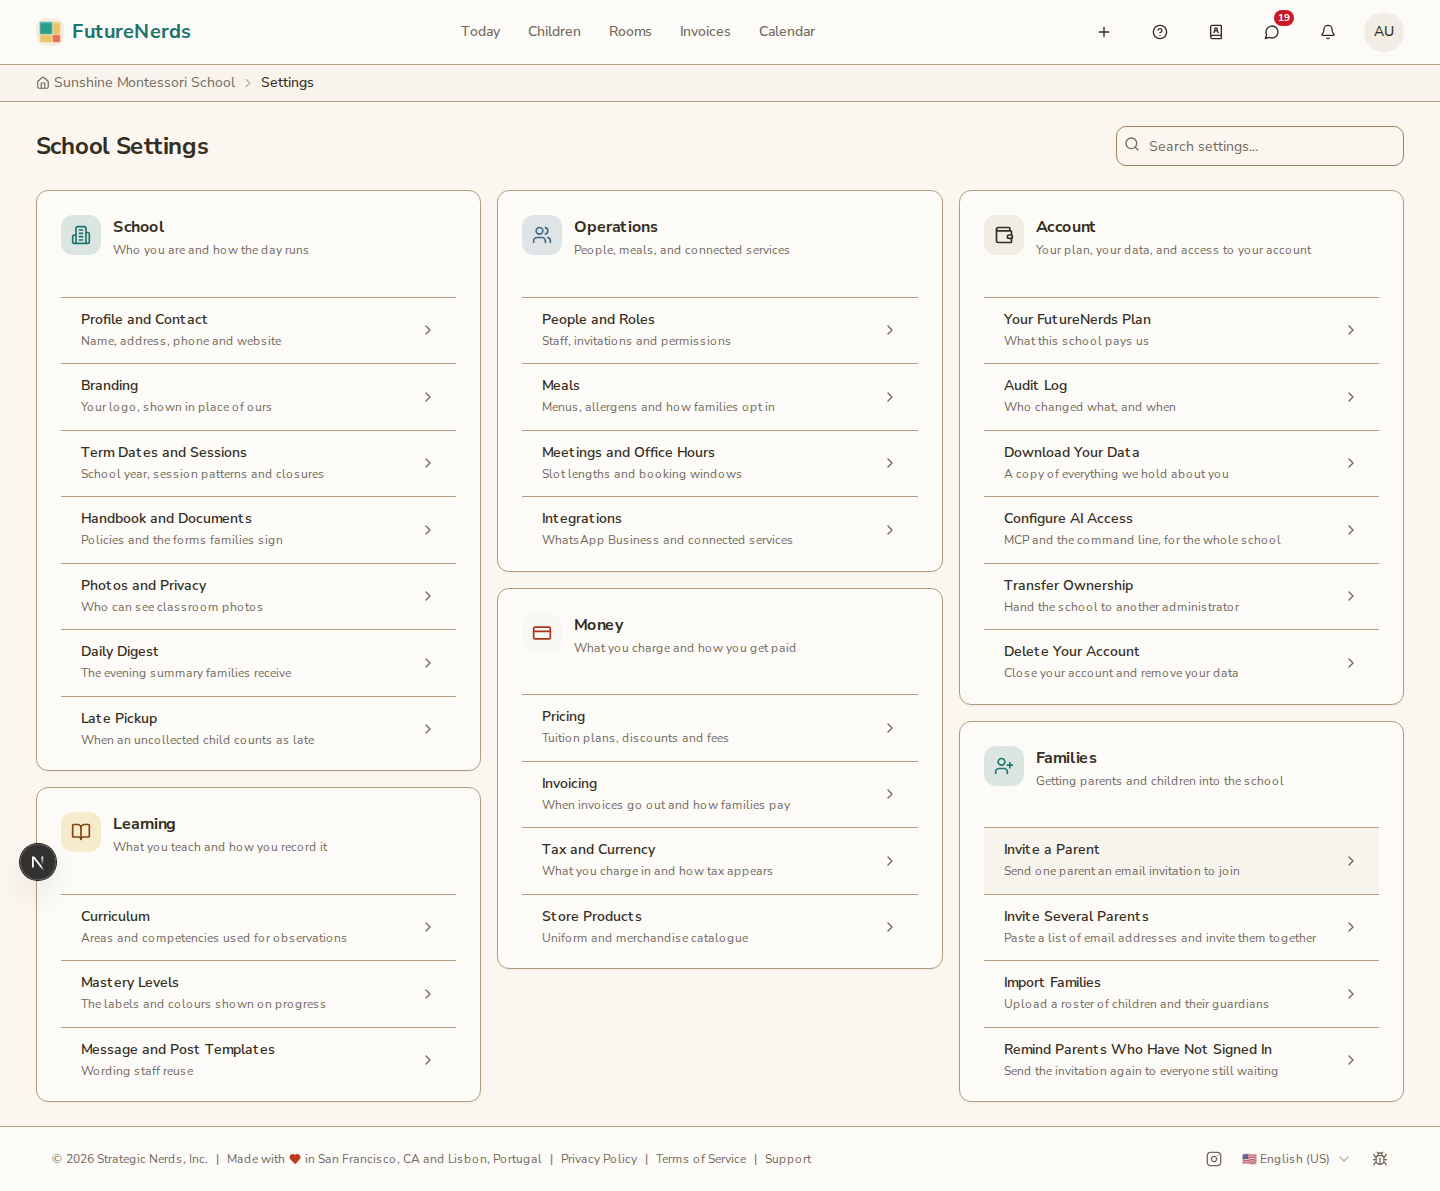Viewport: 1440px width, 1191px height.
Task: Go to the Children nav tab
Action: point(554,32)
